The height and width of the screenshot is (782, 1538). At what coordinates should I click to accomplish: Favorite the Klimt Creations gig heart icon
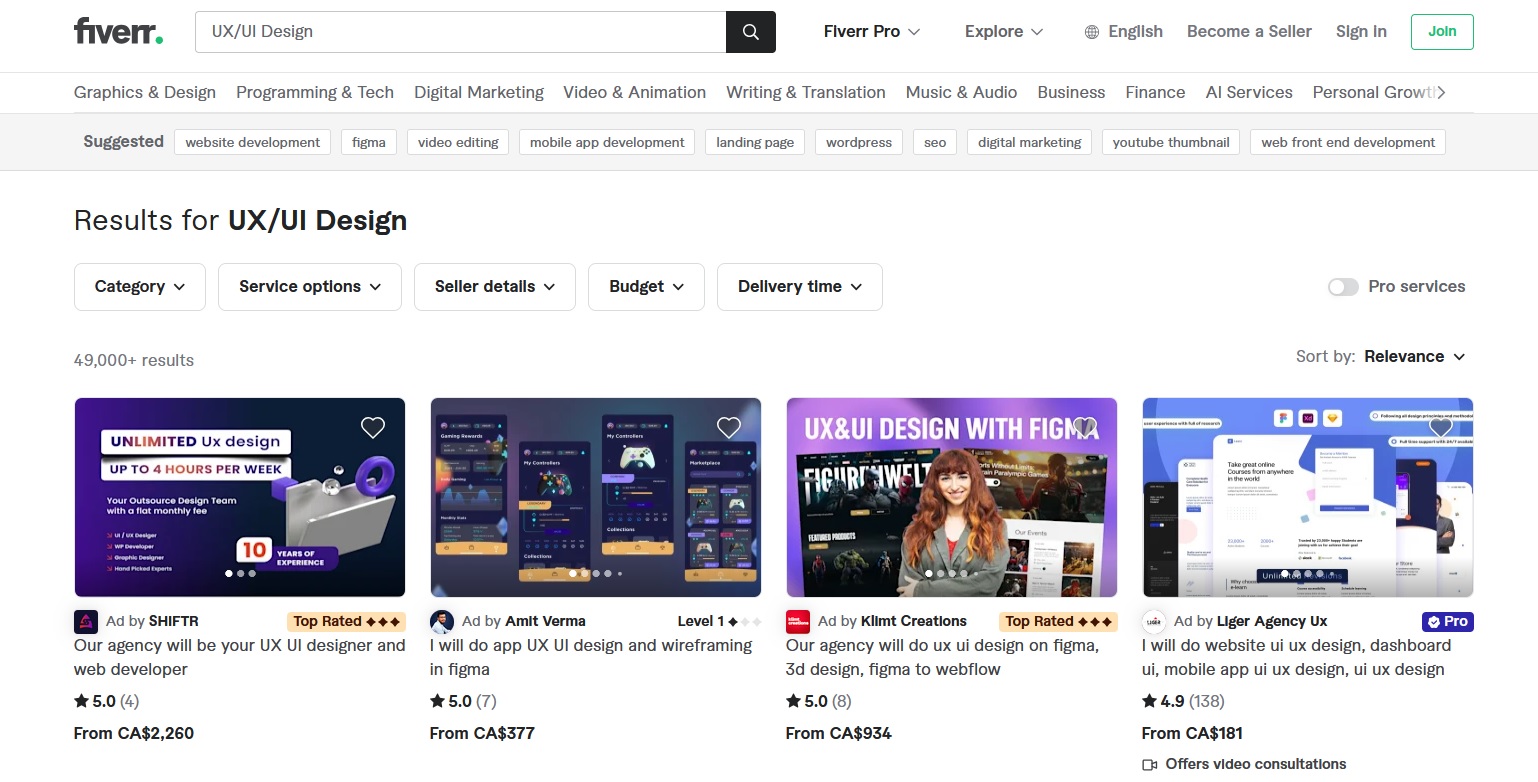(1085, 428)
